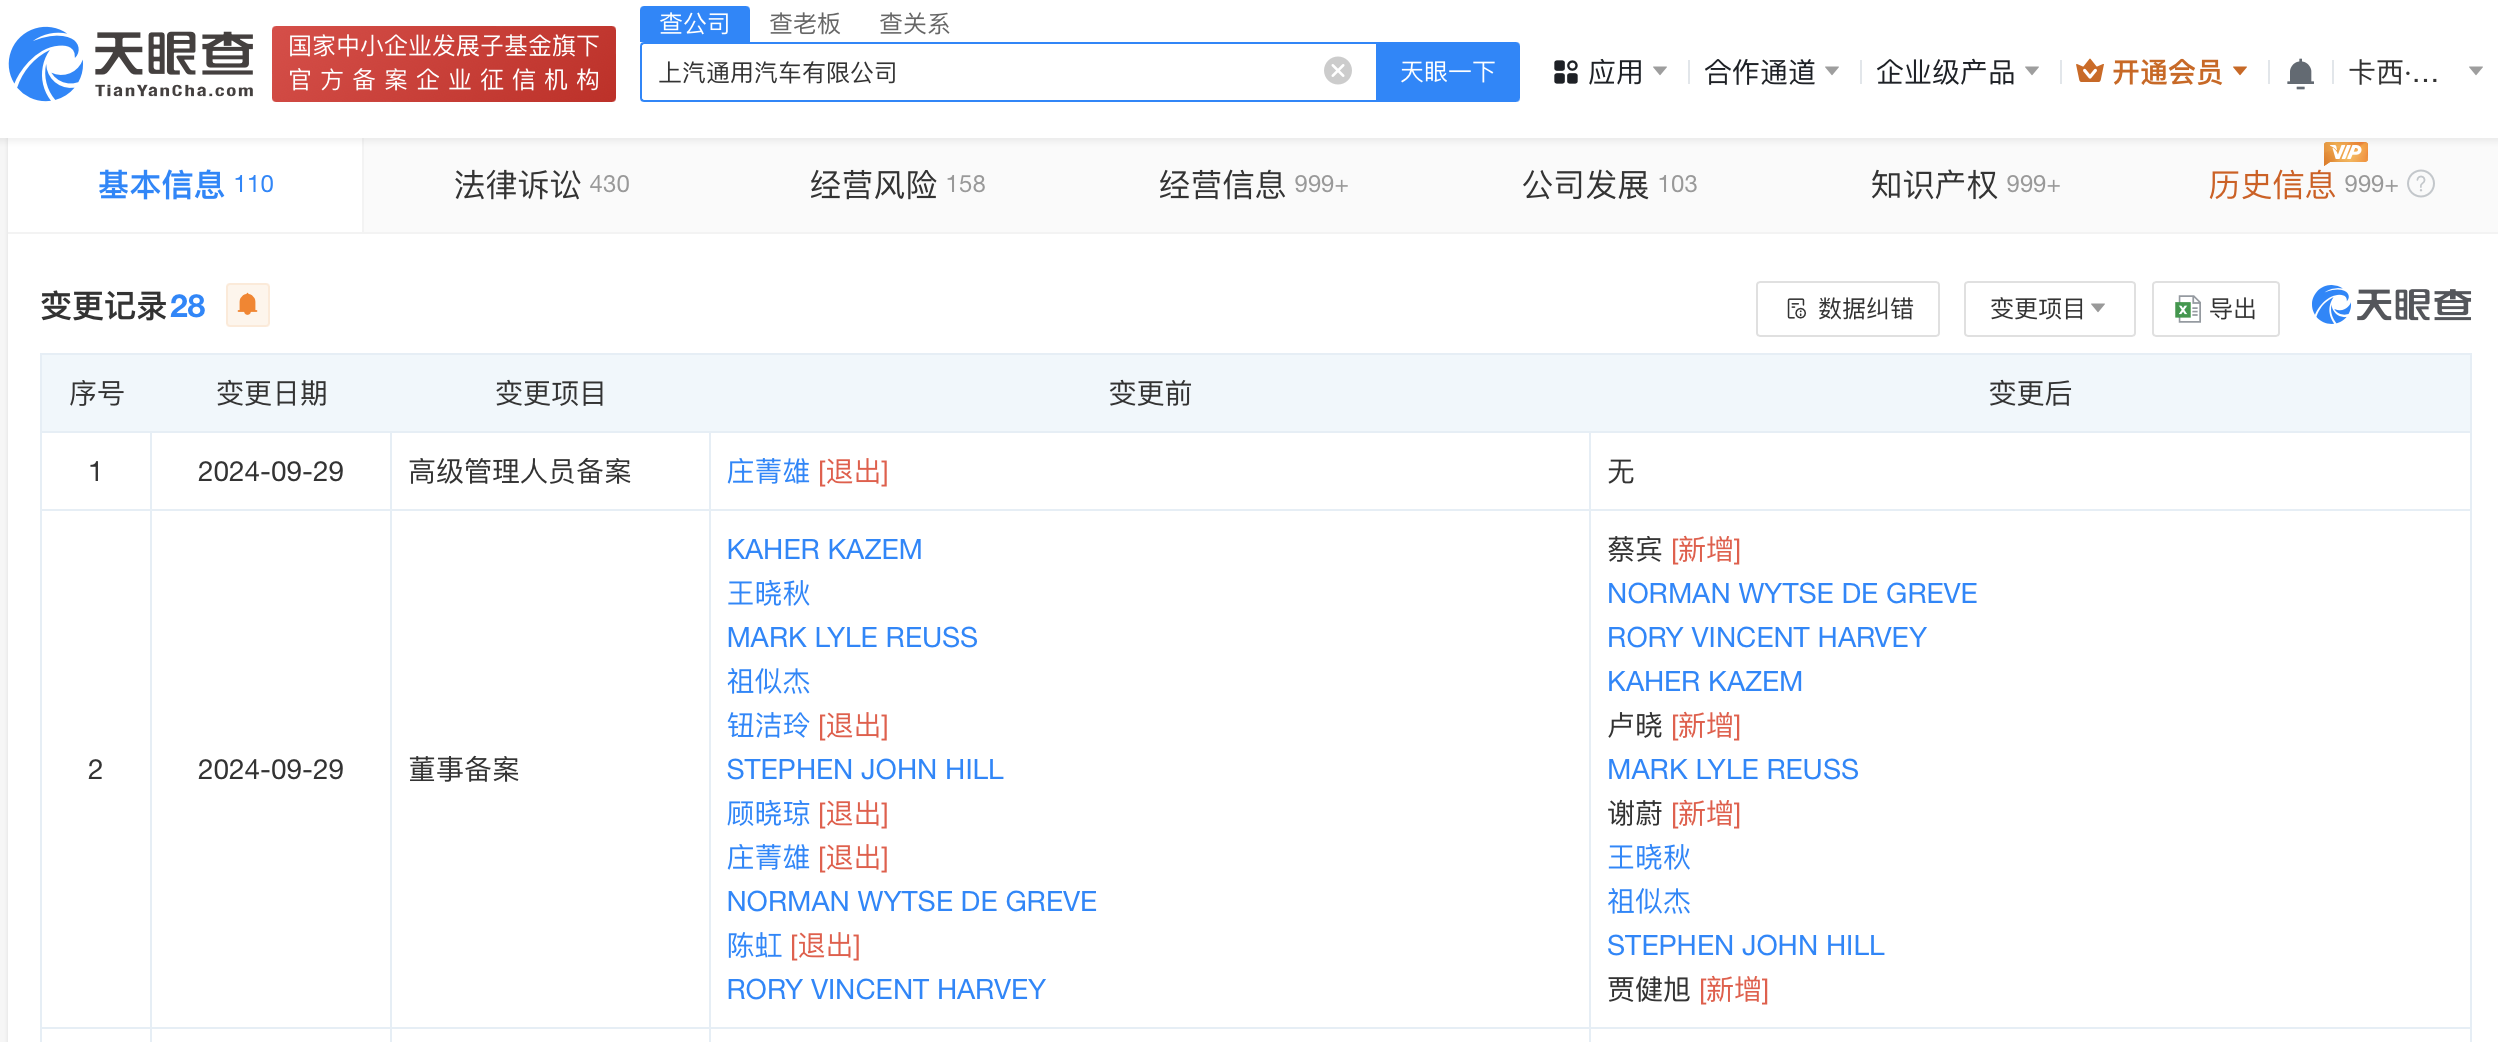Select 贾健旭 新增 entry text
Viewport: 2498px width, 1042px height.
pos(1688,989)
